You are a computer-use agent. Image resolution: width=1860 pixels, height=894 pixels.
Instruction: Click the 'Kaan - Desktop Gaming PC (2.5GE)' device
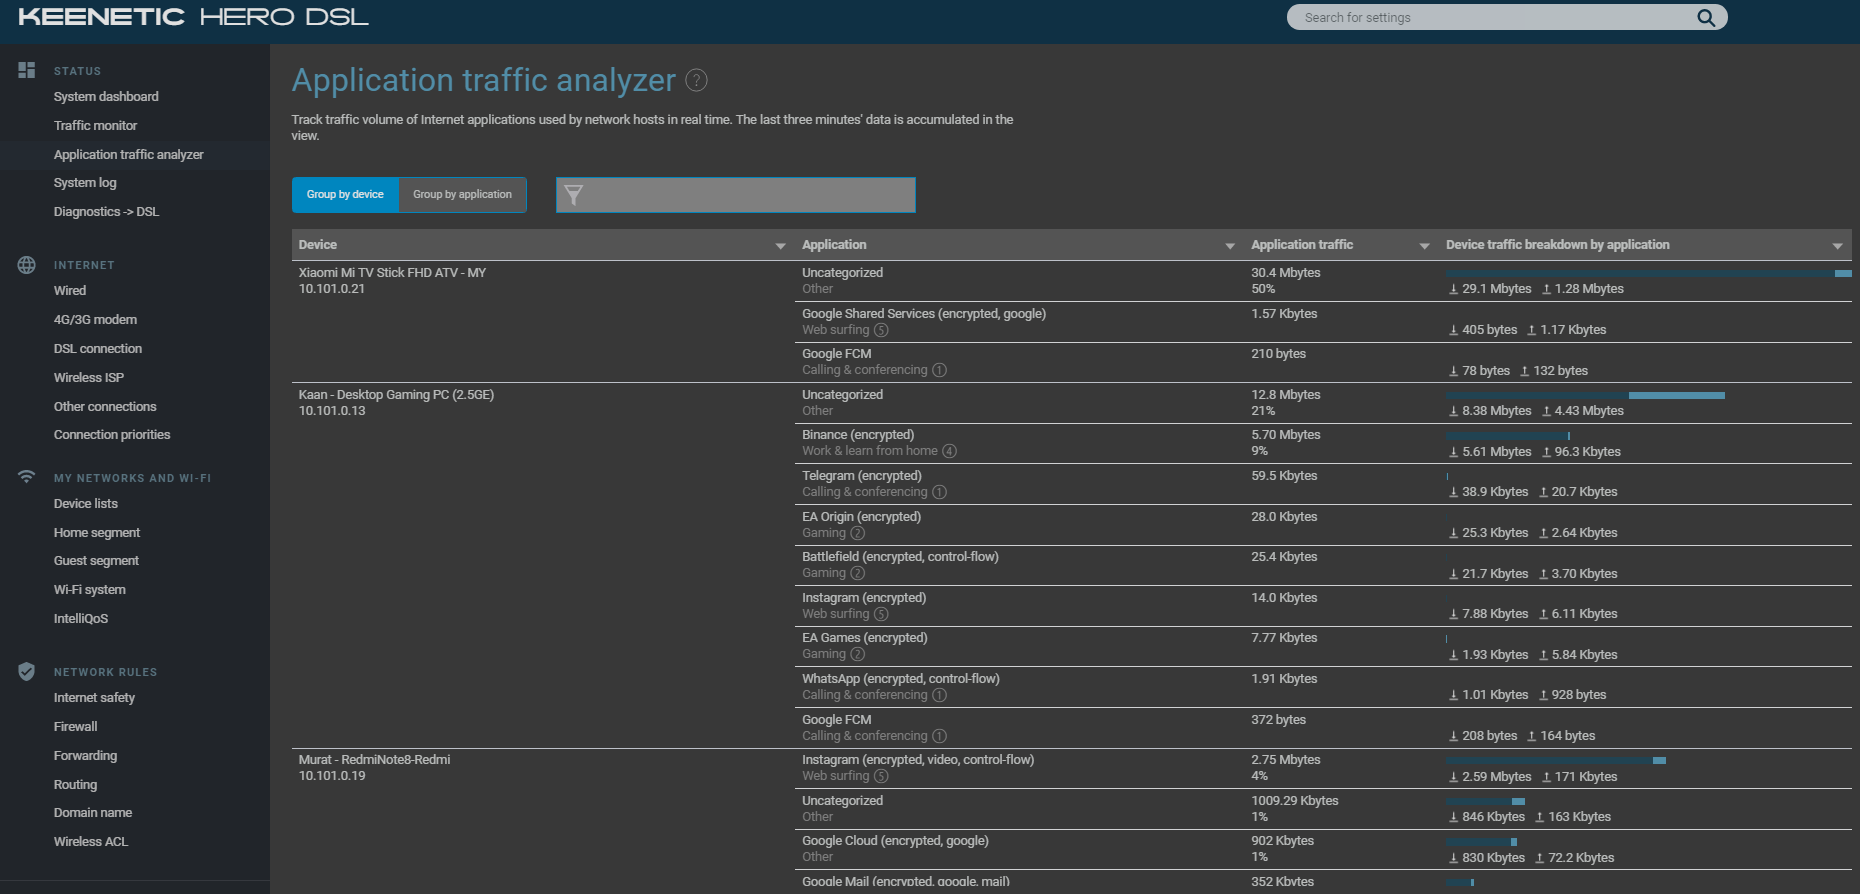click(x=396, y=395)
